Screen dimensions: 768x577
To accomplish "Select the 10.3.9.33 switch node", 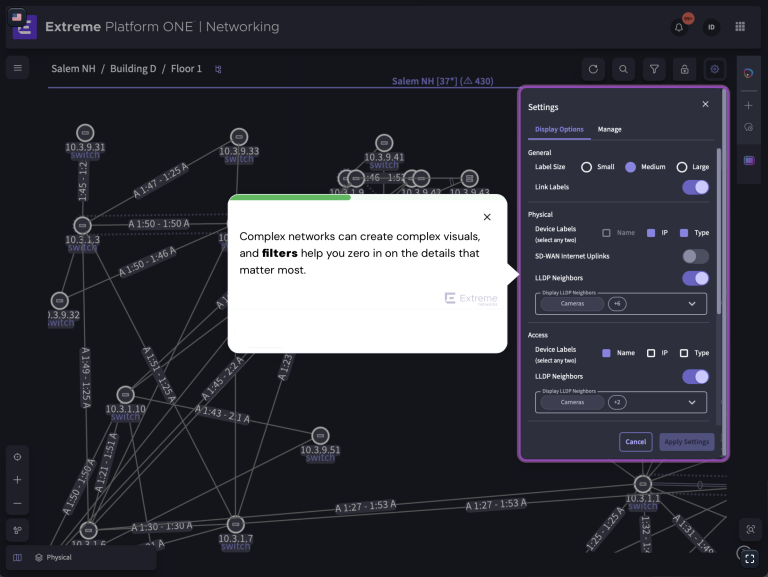I will pos(239,137).
